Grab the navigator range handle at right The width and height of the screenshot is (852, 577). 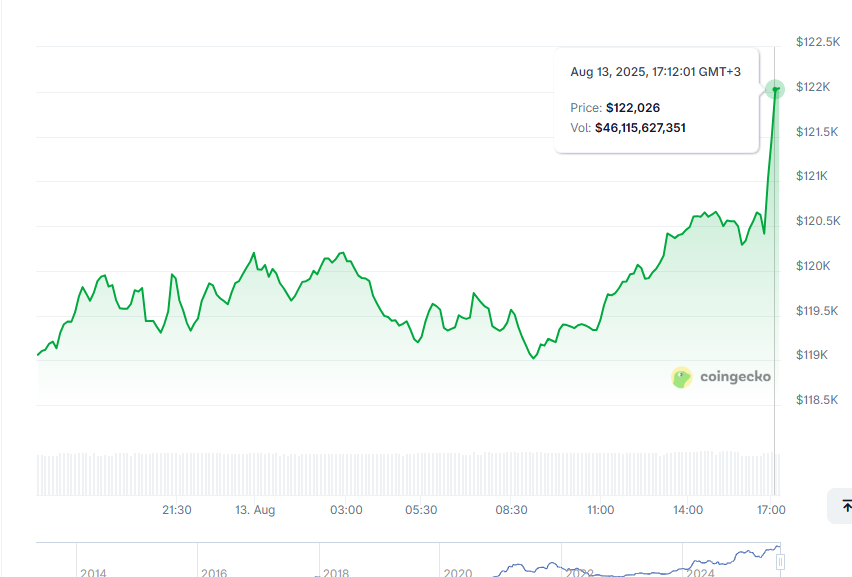coord(780,562)
